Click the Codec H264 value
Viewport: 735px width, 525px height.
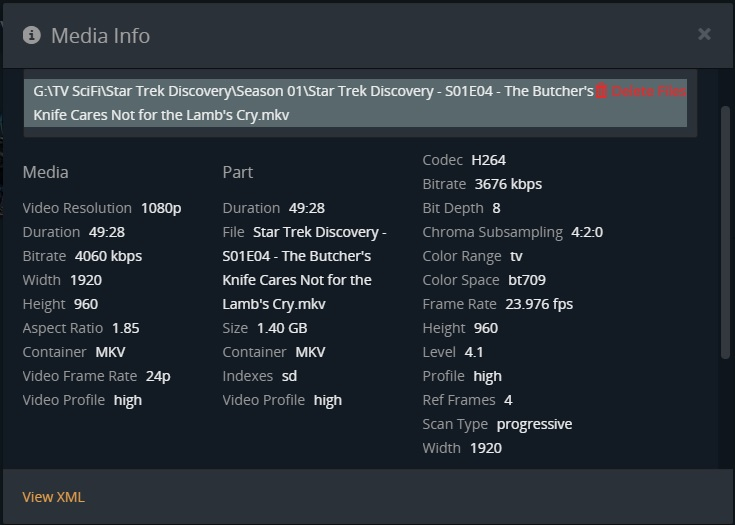click(x=489, y=160)
